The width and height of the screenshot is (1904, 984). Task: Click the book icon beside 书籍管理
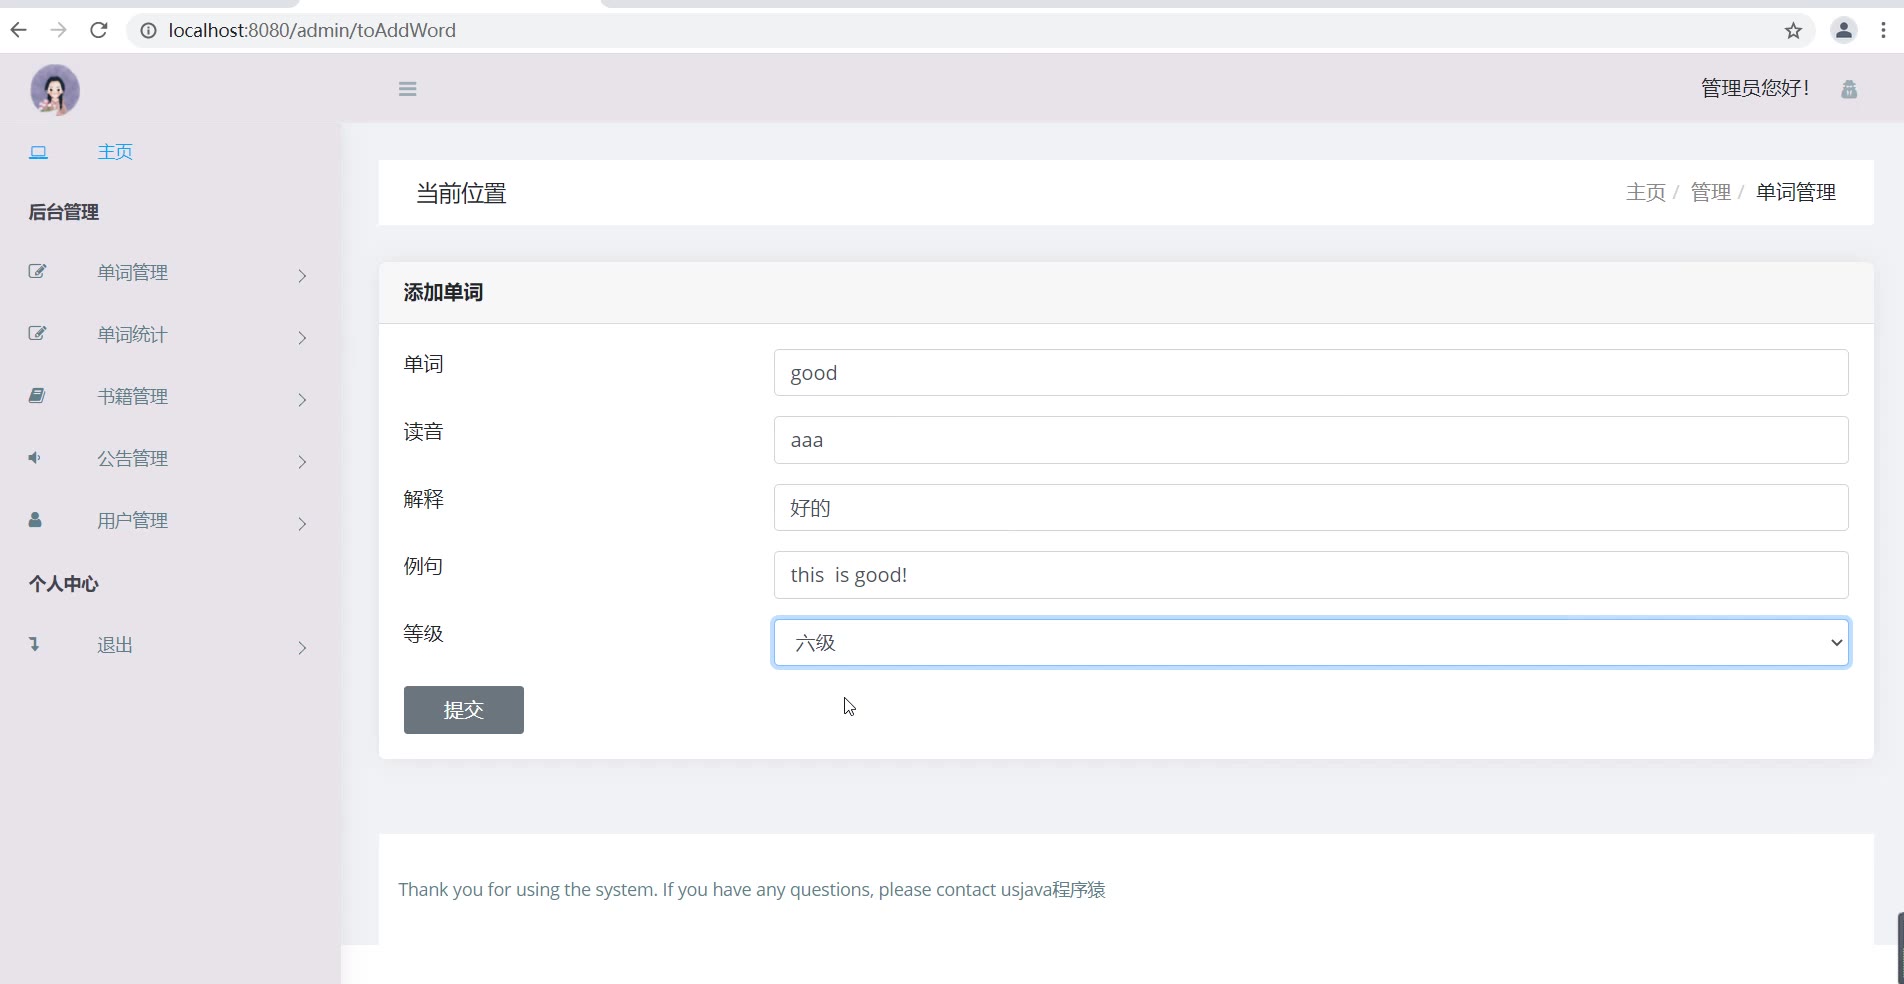coord(37,395)
